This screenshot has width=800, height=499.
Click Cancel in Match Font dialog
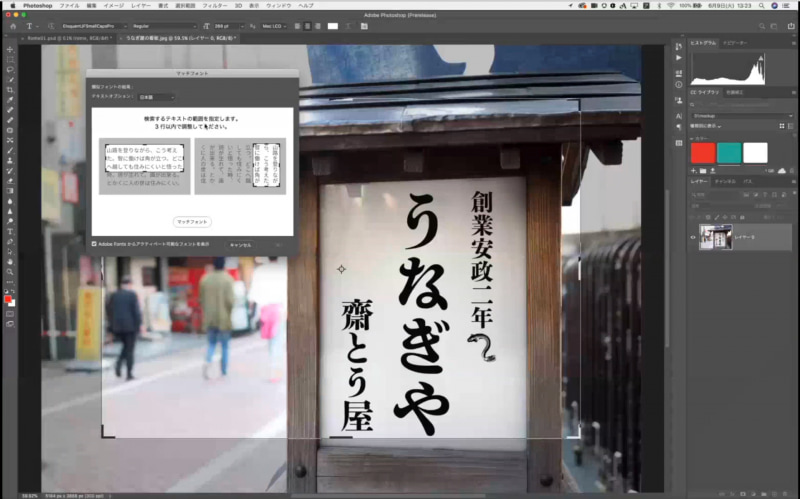point(240,245)
